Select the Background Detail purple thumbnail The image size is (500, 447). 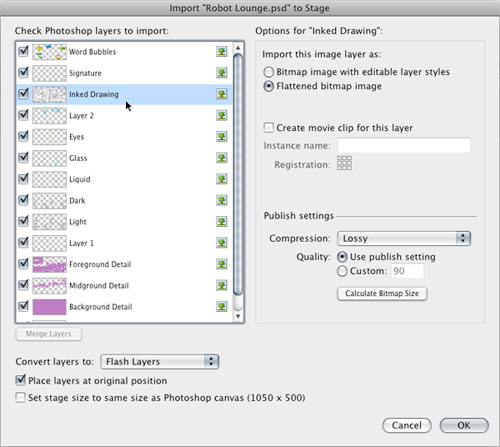tap(49, 307)
